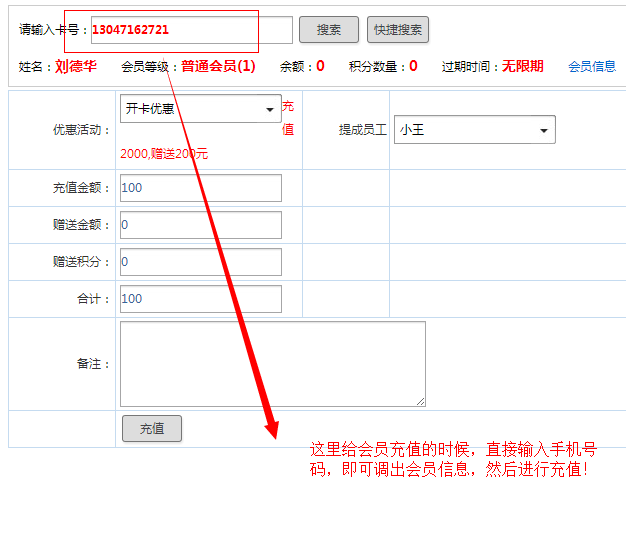
Task: Click the 积分数量 points count value
Action: (413, 67)
